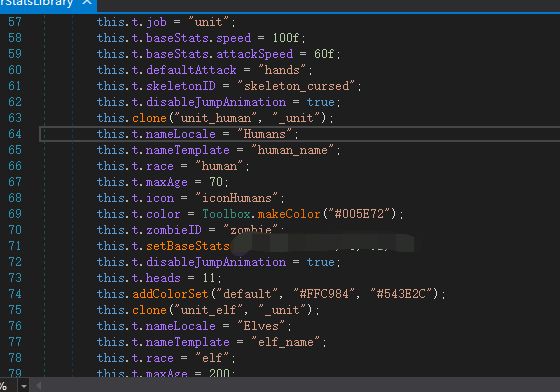
Task: Click the "hands" string value
Action: [282, 70]
